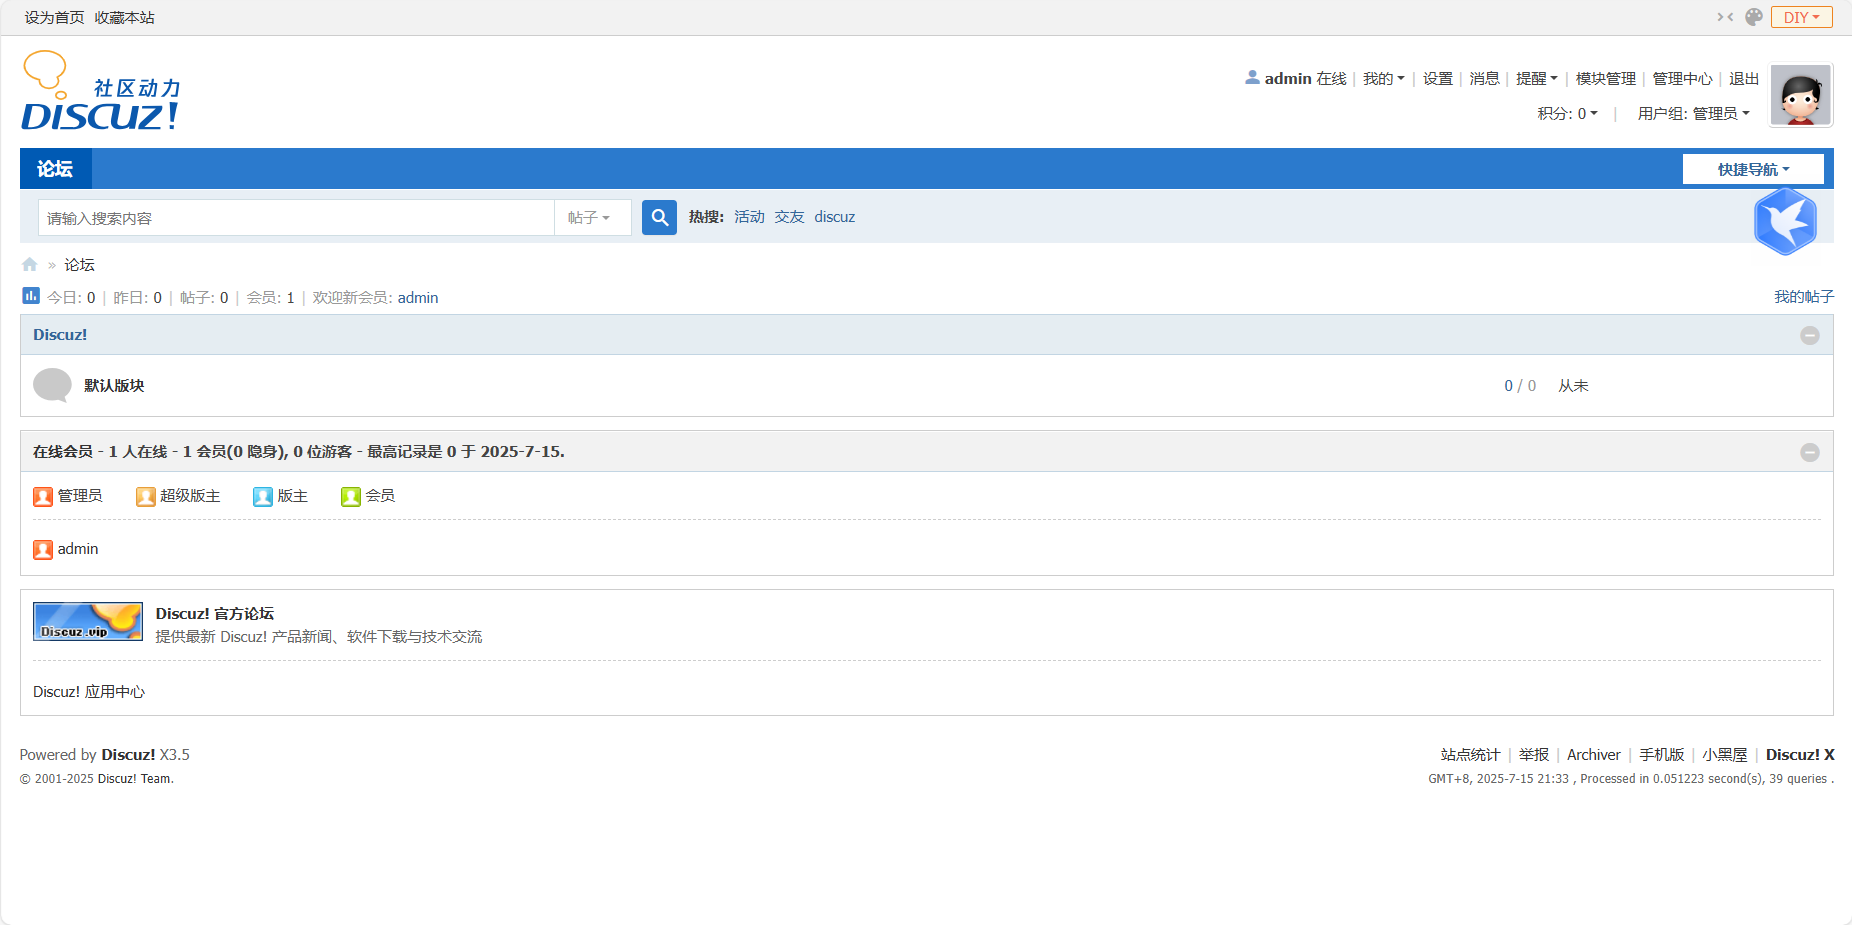The image size is (1852, 925).
Task: Open the 设置 link
Action: (x=1438, y=79)
